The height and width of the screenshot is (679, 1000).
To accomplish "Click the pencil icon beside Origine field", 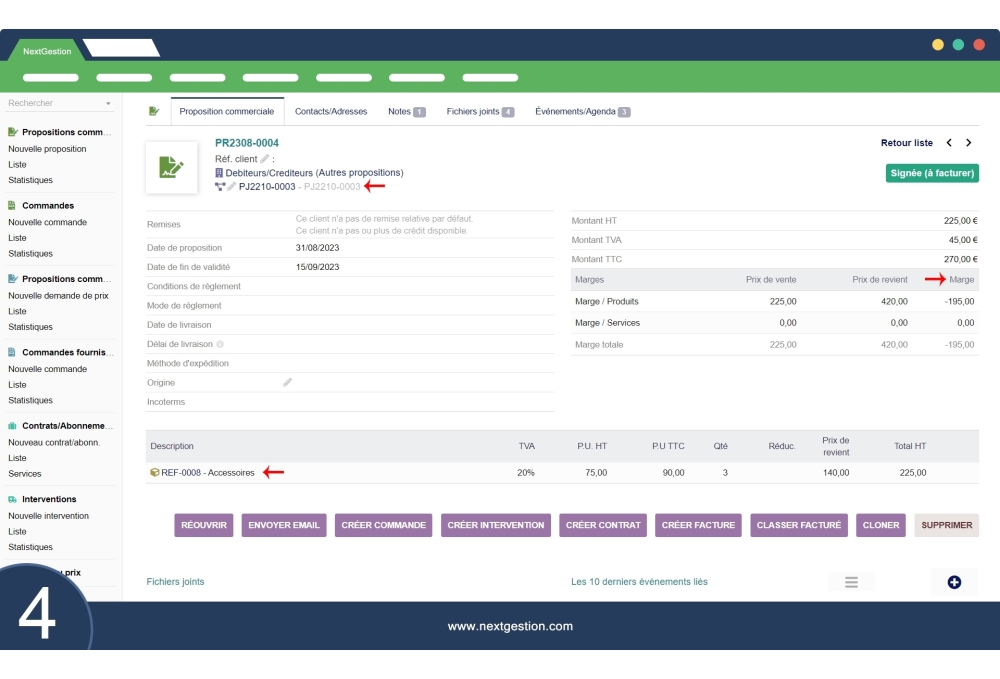I will click(288, 381).
